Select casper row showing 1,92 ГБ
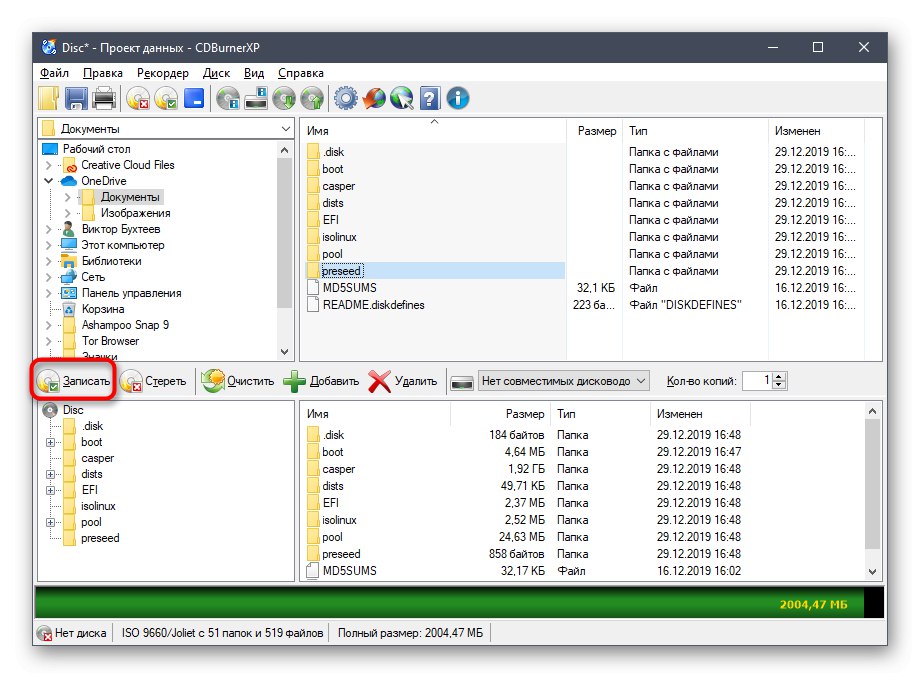Viewport: 920px width, 678px height. pos(525,469)
